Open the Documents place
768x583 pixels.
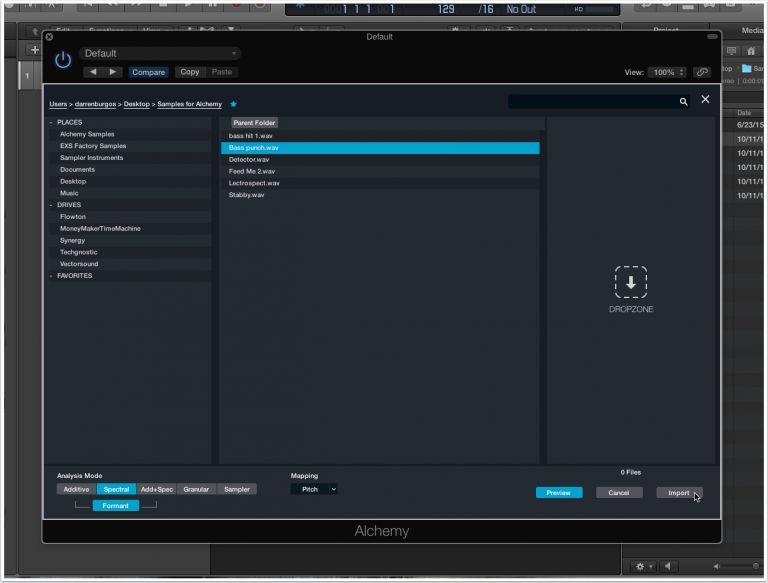(77, 170)
